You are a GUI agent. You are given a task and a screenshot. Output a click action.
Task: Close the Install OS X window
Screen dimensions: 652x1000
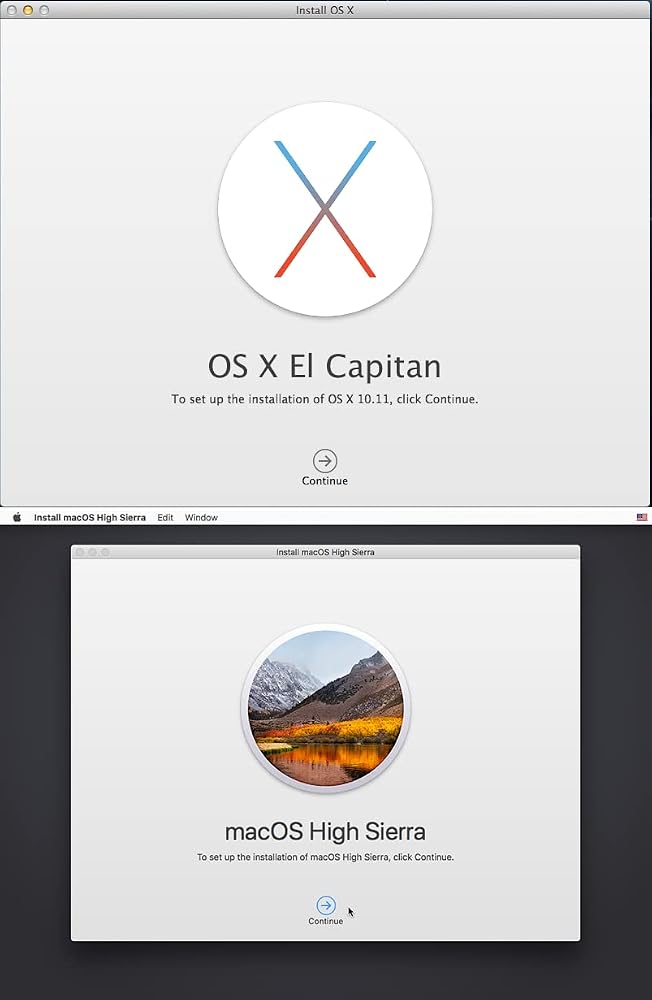(11, 10)
